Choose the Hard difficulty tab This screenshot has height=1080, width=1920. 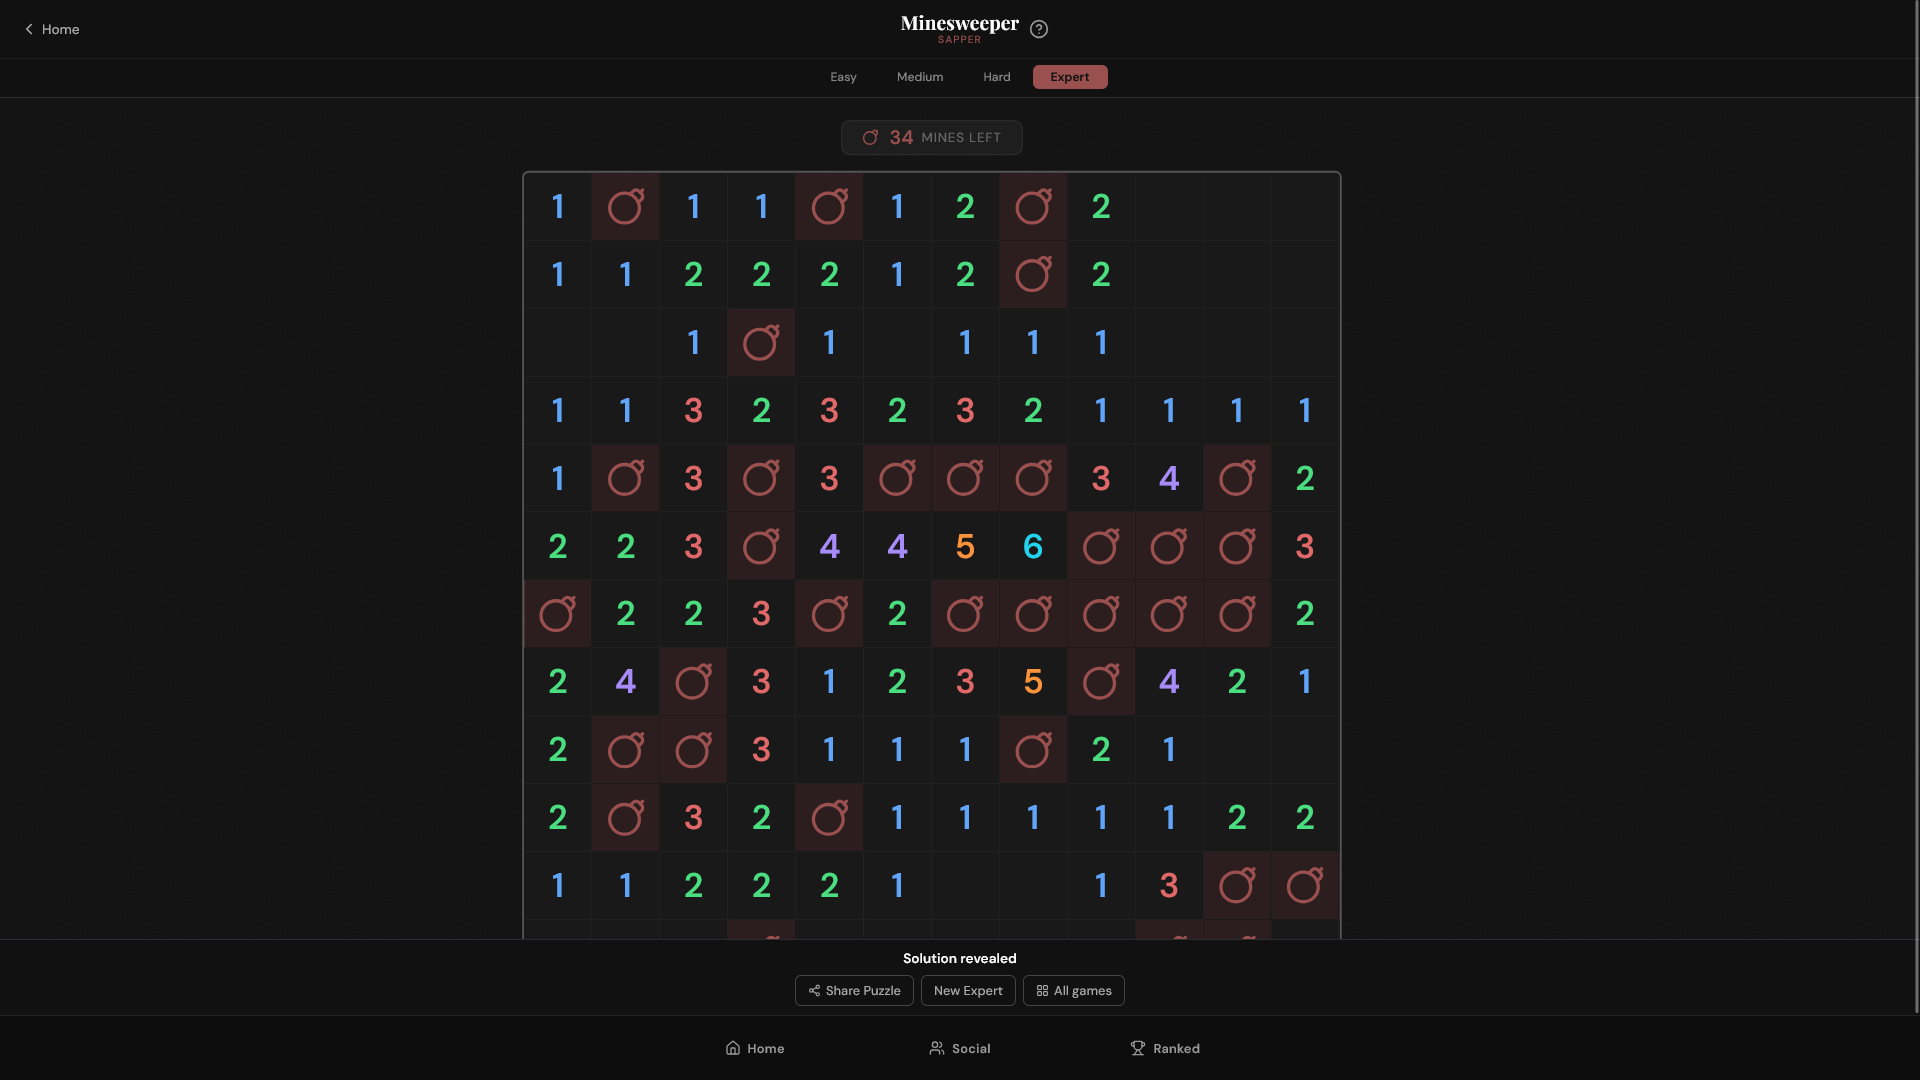point(996,77)
